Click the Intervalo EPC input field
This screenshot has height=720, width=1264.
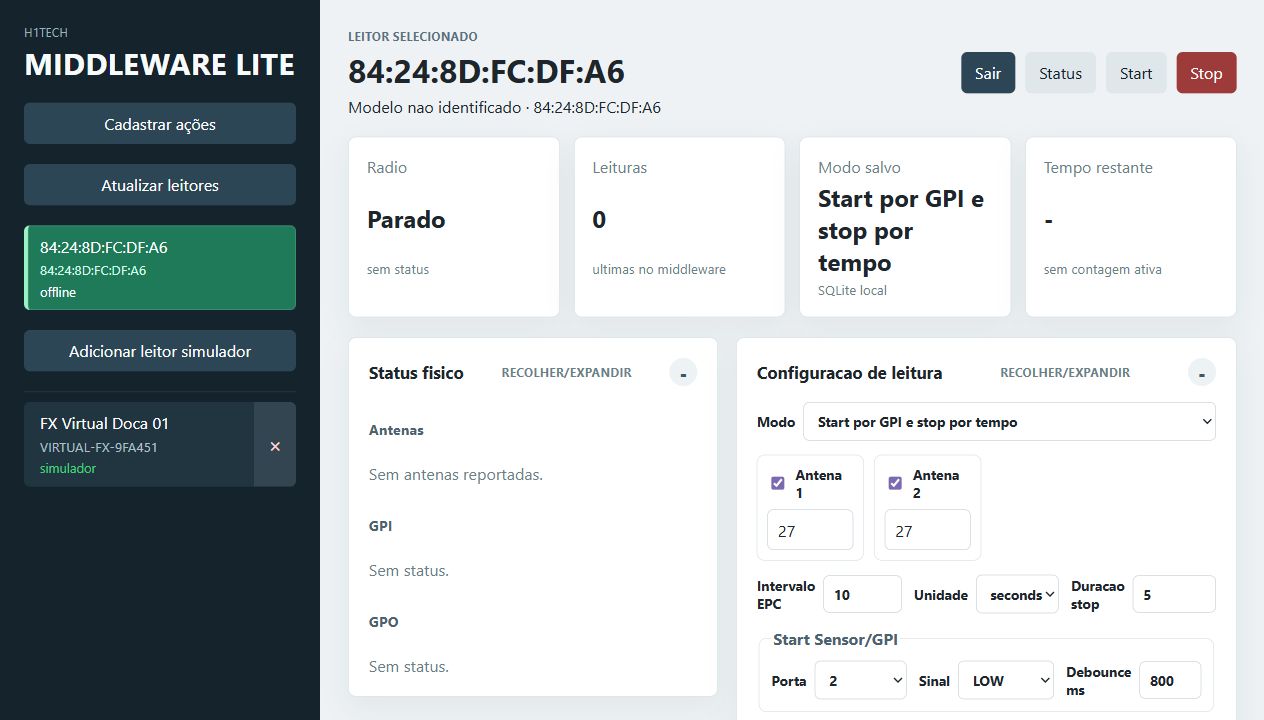click(x=862, y=594)
